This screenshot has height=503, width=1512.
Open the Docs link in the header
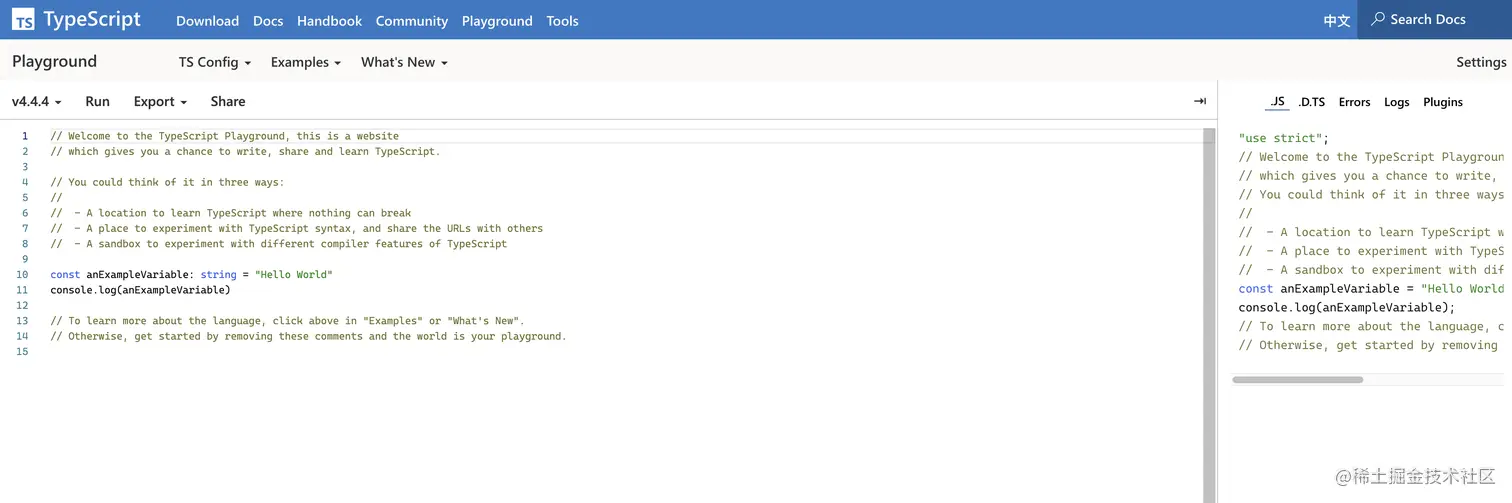[x=268, y=21]
